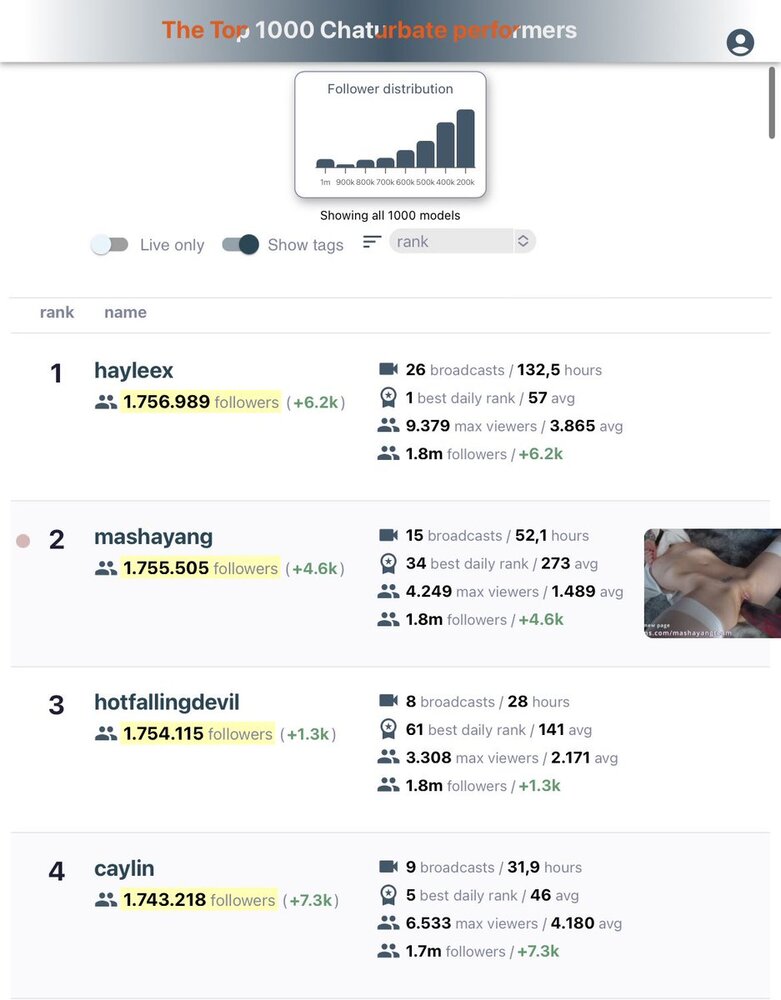Click the sort lines icon
This screenshot has height=1000, width=781.
372,242
